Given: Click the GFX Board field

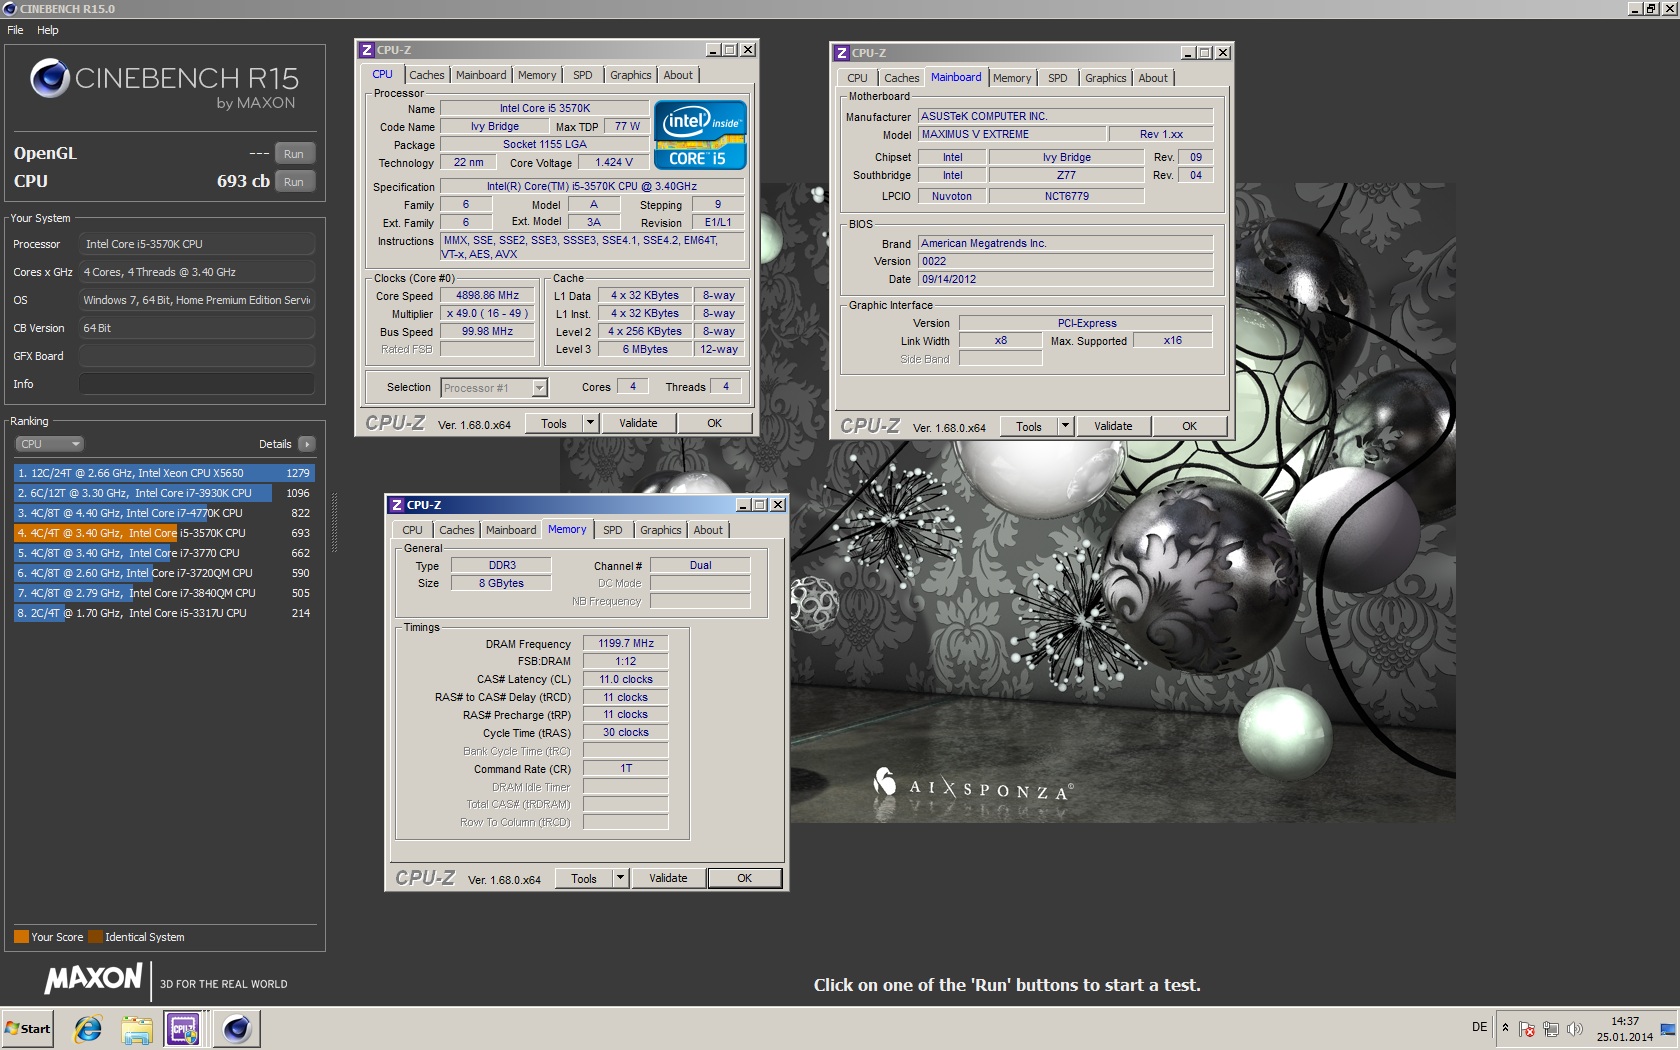Looking at the screenshot, I should pos(197,356).
